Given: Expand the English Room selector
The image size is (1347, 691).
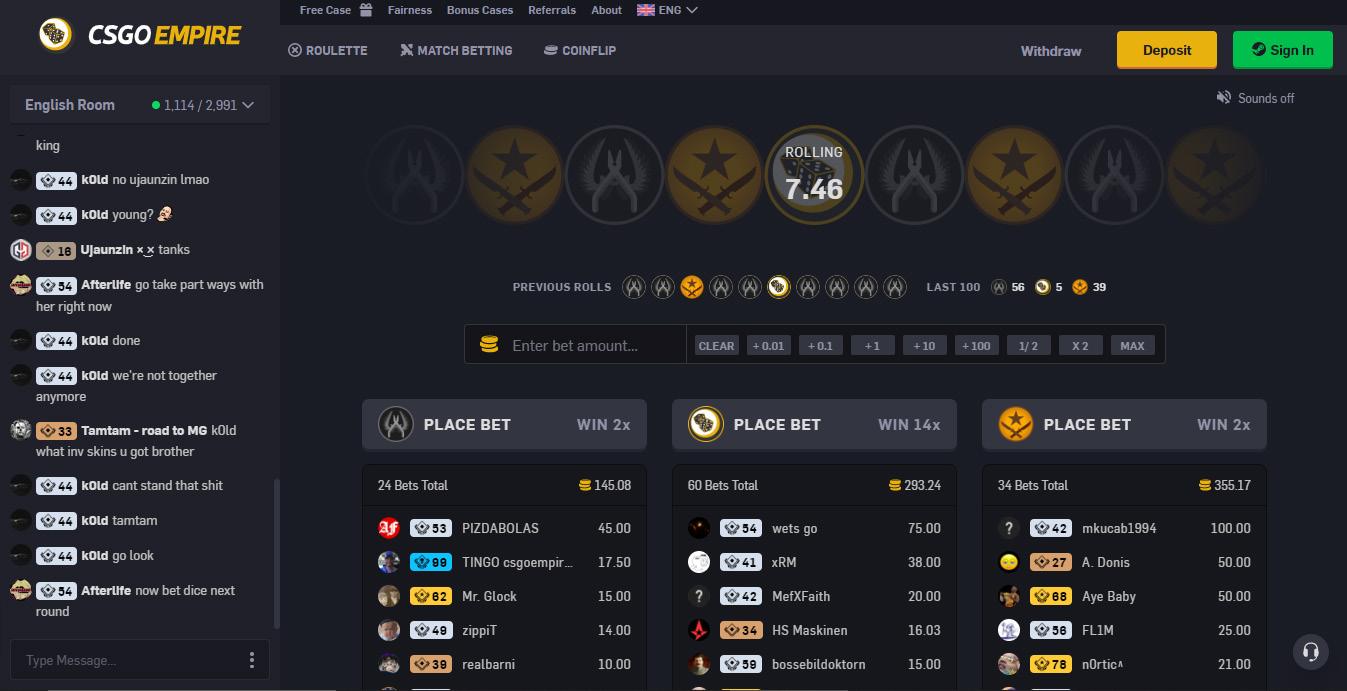Looking at the screenshot, I should [x=140, y=105].
